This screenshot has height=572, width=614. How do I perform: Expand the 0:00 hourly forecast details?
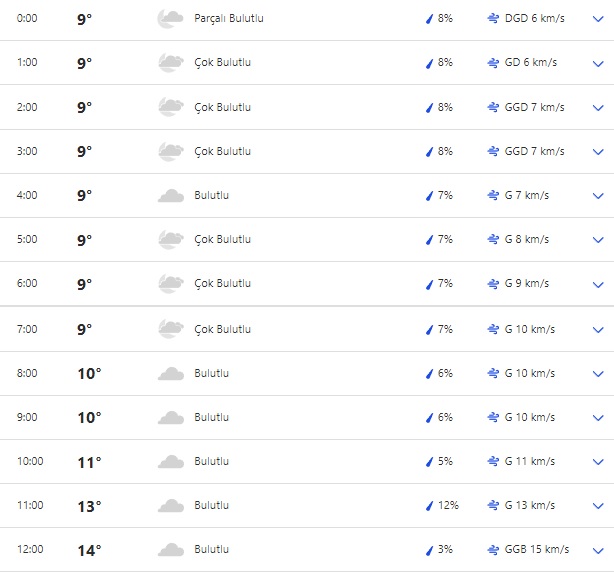tap(598, 19)
